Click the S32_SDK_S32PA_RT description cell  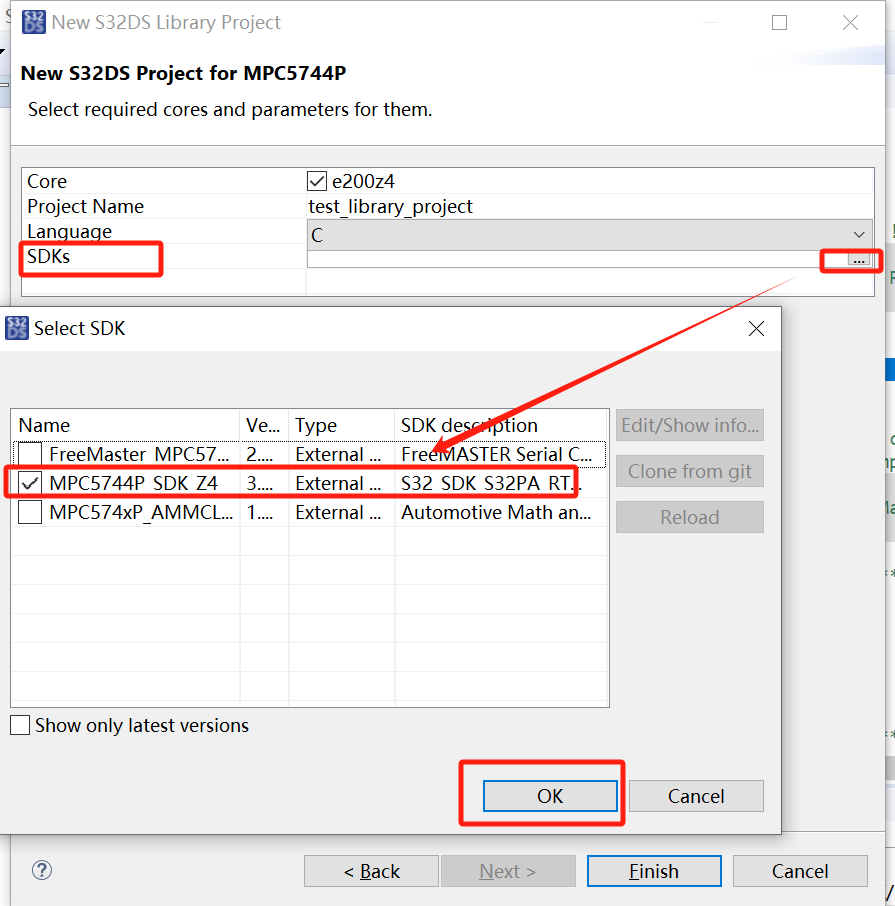pos(491,483)
